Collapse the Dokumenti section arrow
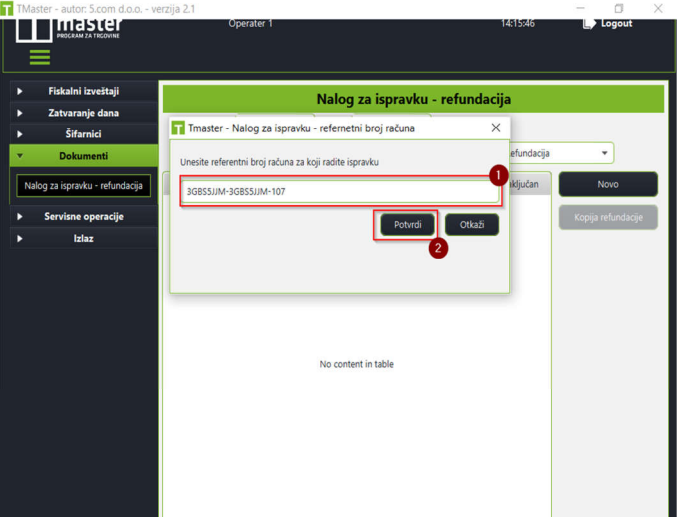The image size is (677, 517). (x=20, y=156)
